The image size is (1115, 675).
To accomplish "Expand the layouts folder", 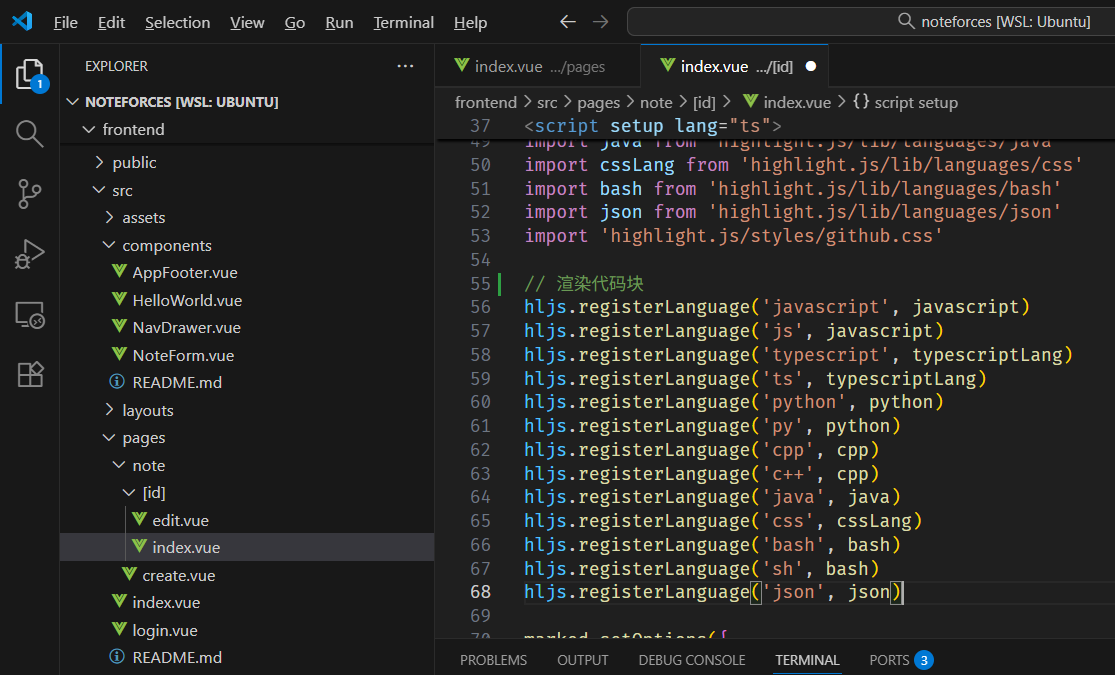I will (148, 410).
